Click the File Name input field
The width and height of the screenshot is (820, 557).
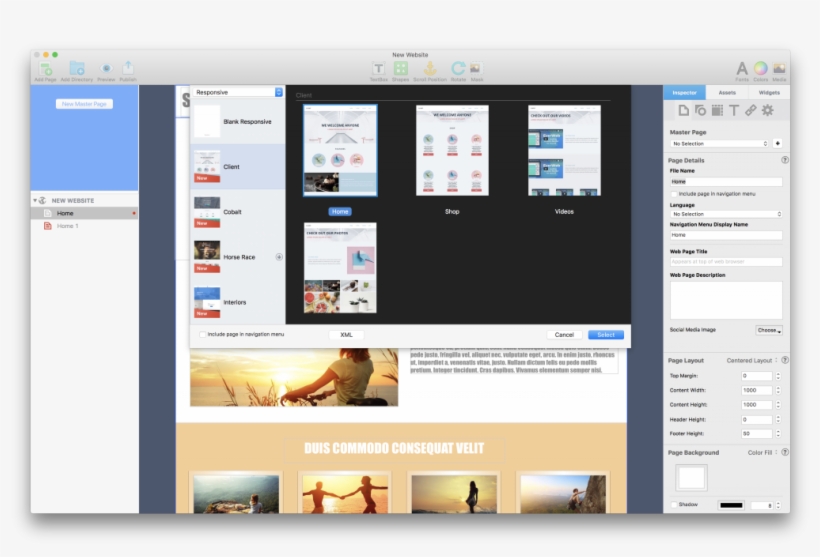coord(726,181)
